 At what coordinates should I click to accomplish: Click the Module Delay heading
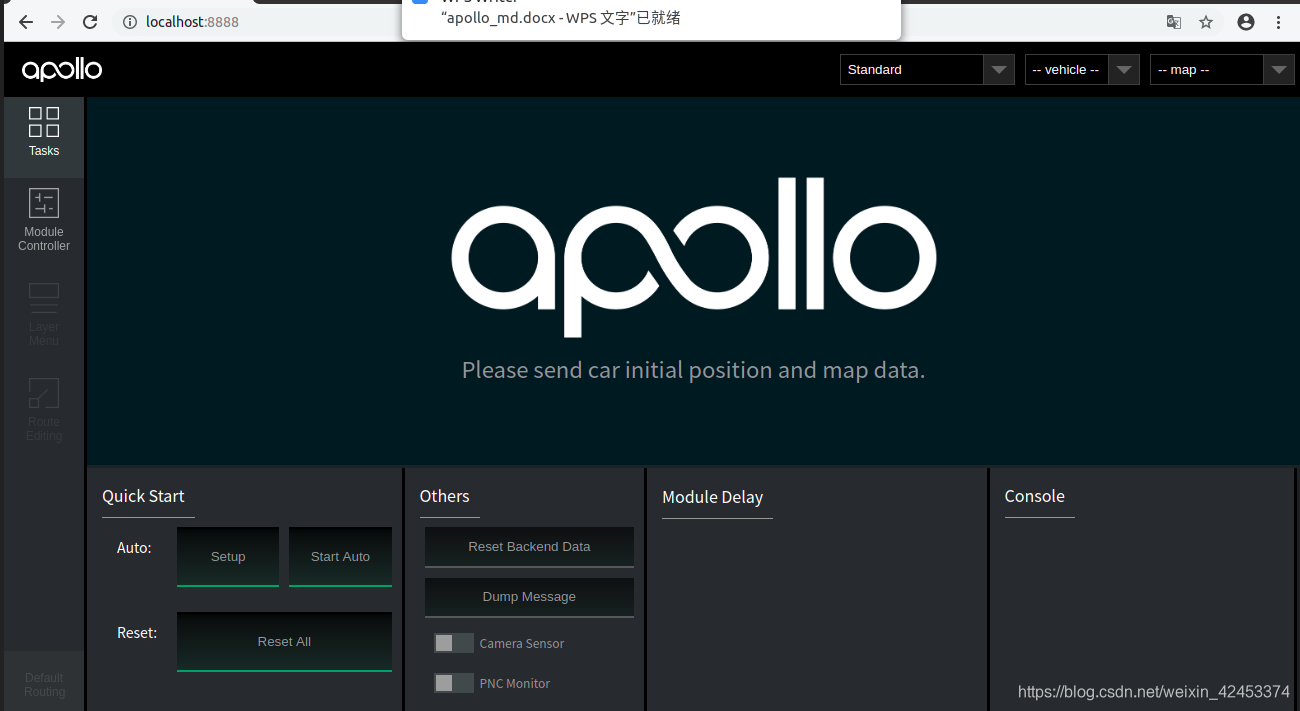click(712, 497)
